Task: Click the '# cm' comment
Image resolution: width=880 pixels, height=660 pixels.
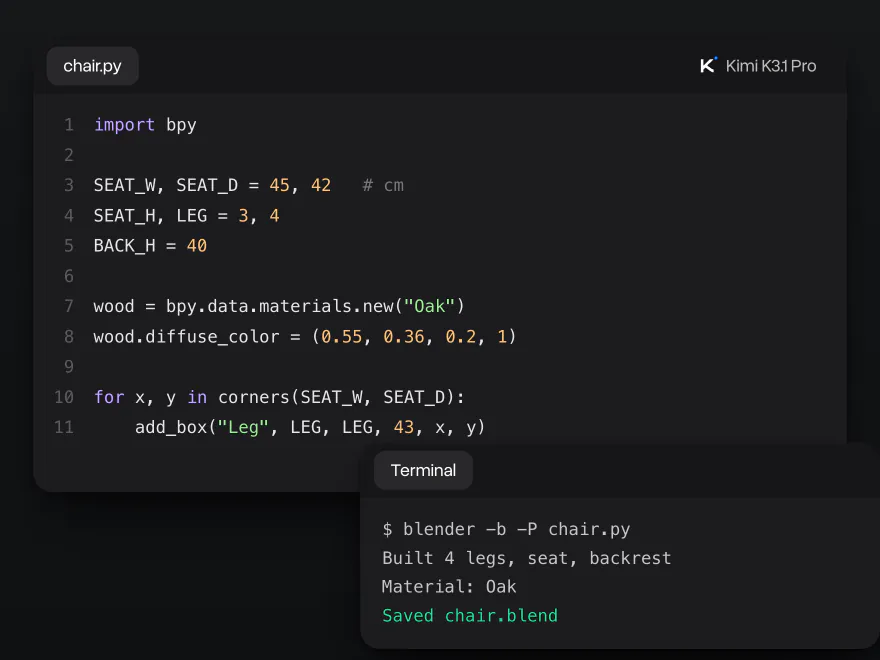Action: [x=383, y=185]
